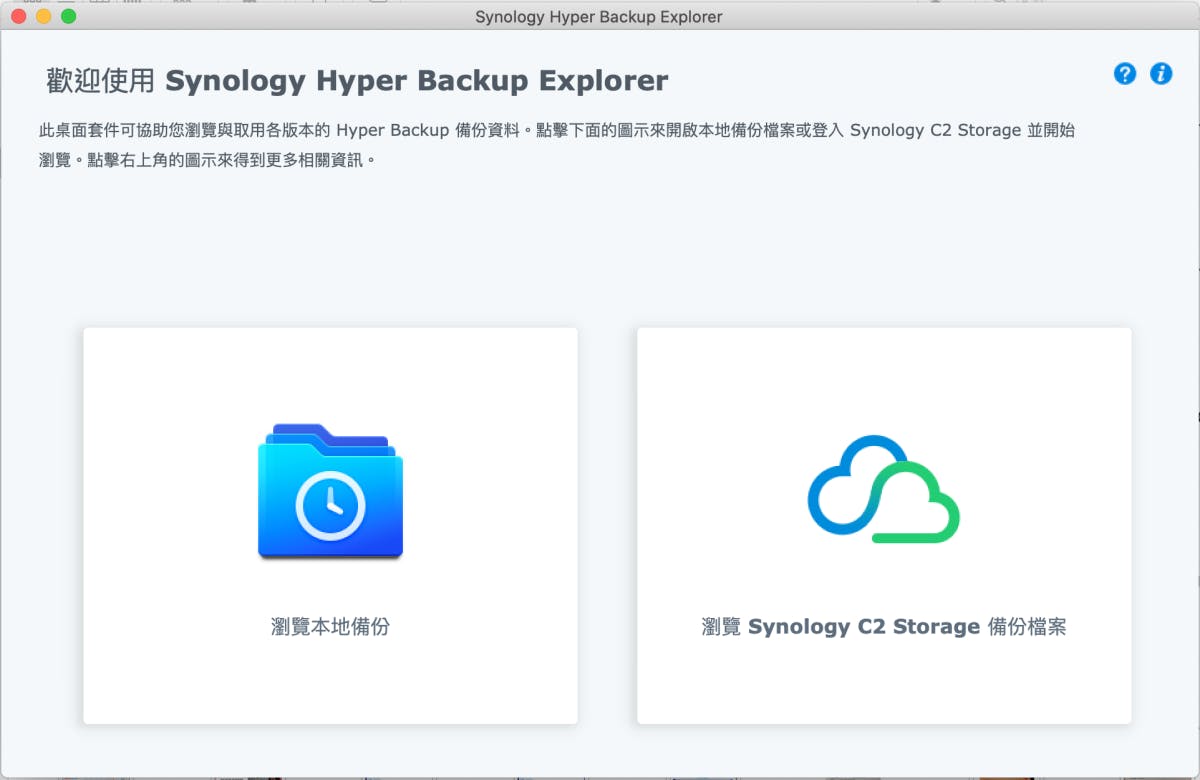
Task: Click the Synology C2 cloud logo
Action: coord(883,489)
